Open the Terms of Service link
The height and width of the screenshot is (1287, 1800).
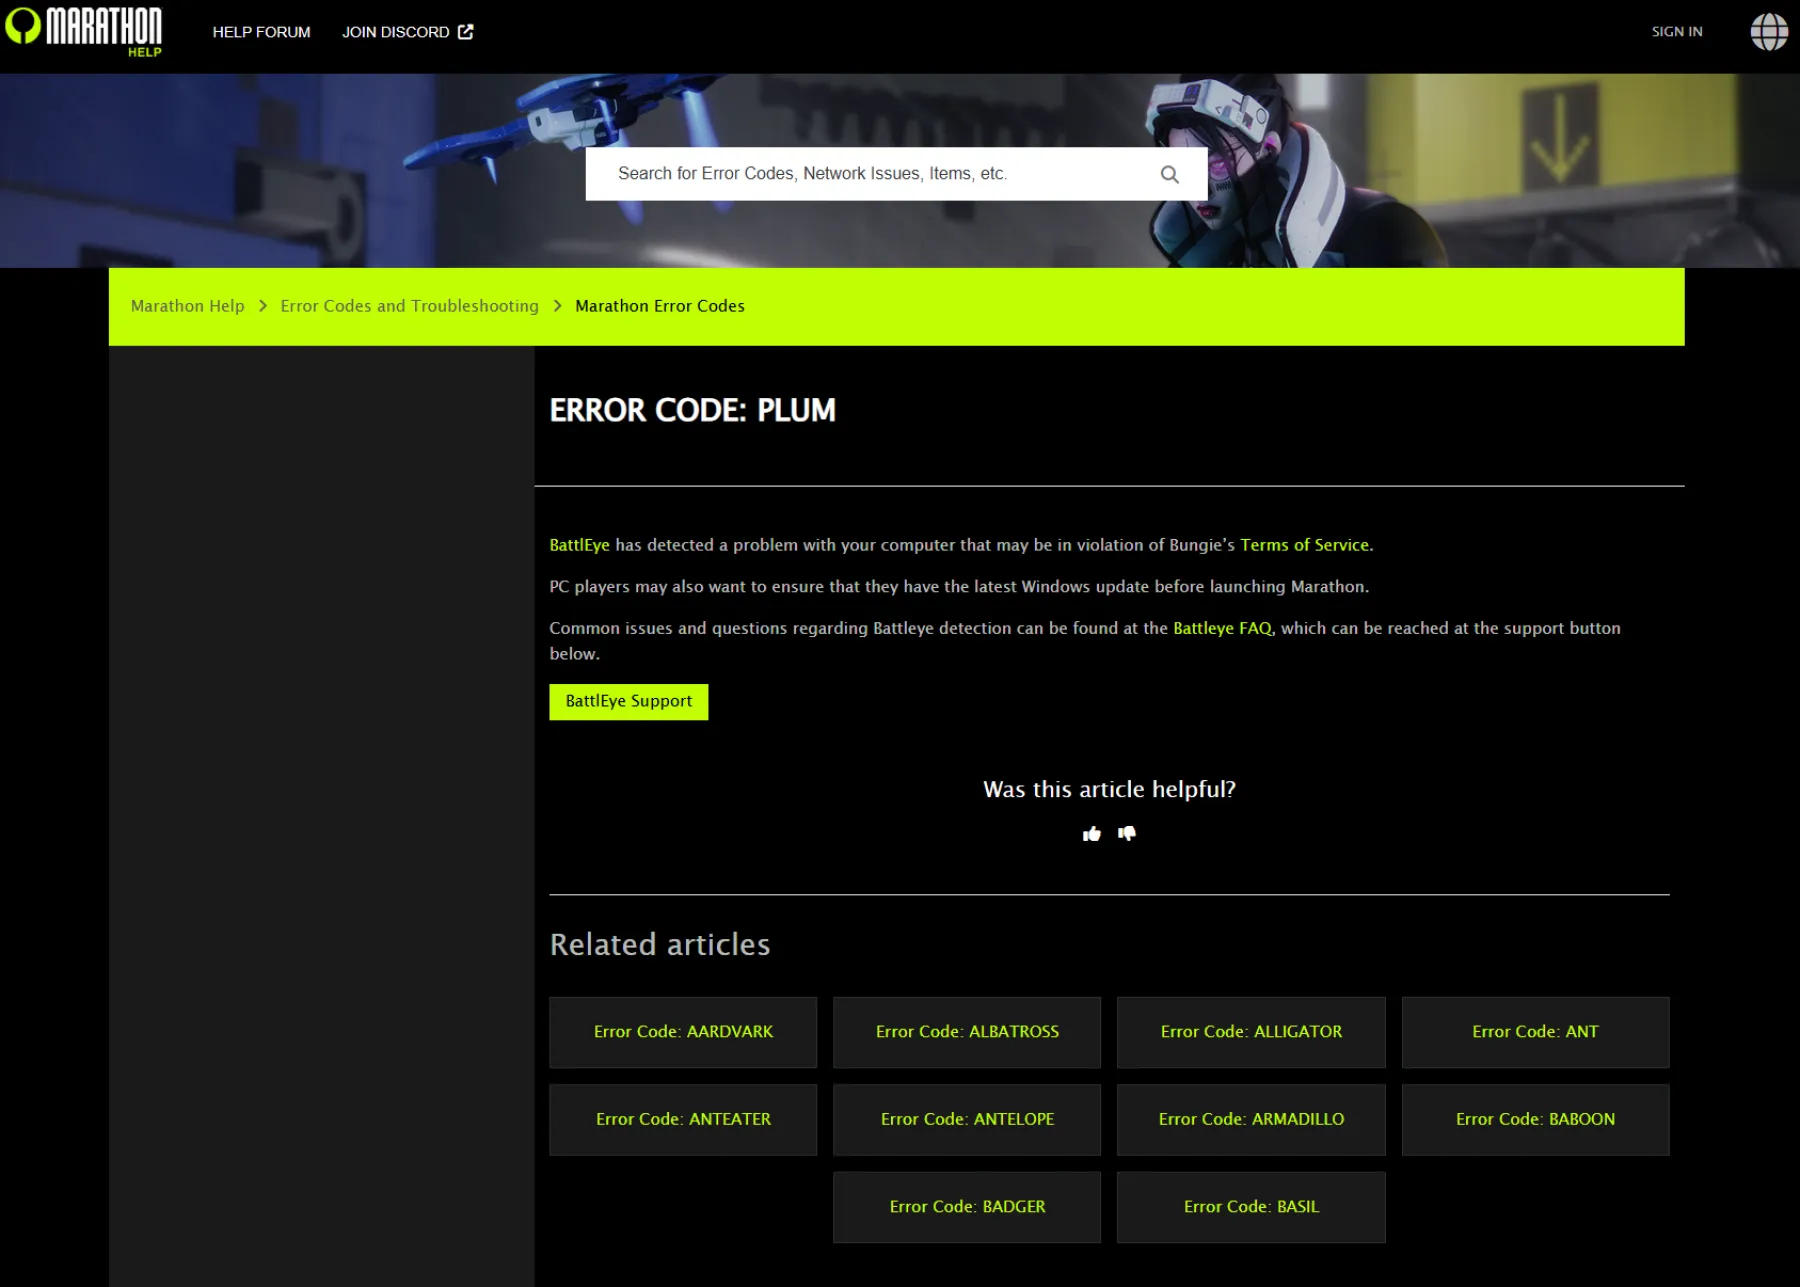pyautogui.click(x=1304, y=545)
